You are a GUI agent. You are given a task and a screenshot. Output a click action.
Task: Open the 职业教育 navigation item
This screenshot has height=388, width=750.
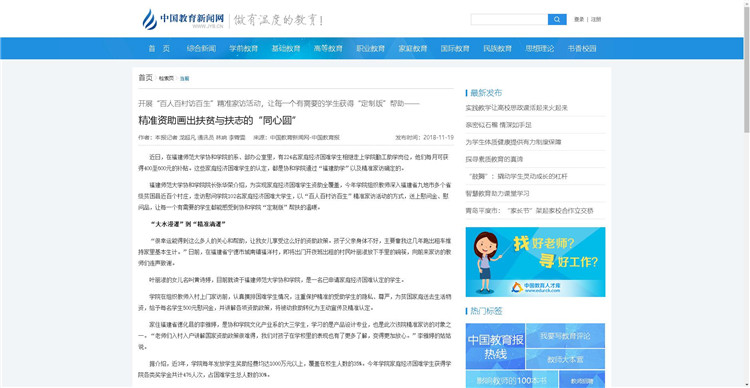370,48
